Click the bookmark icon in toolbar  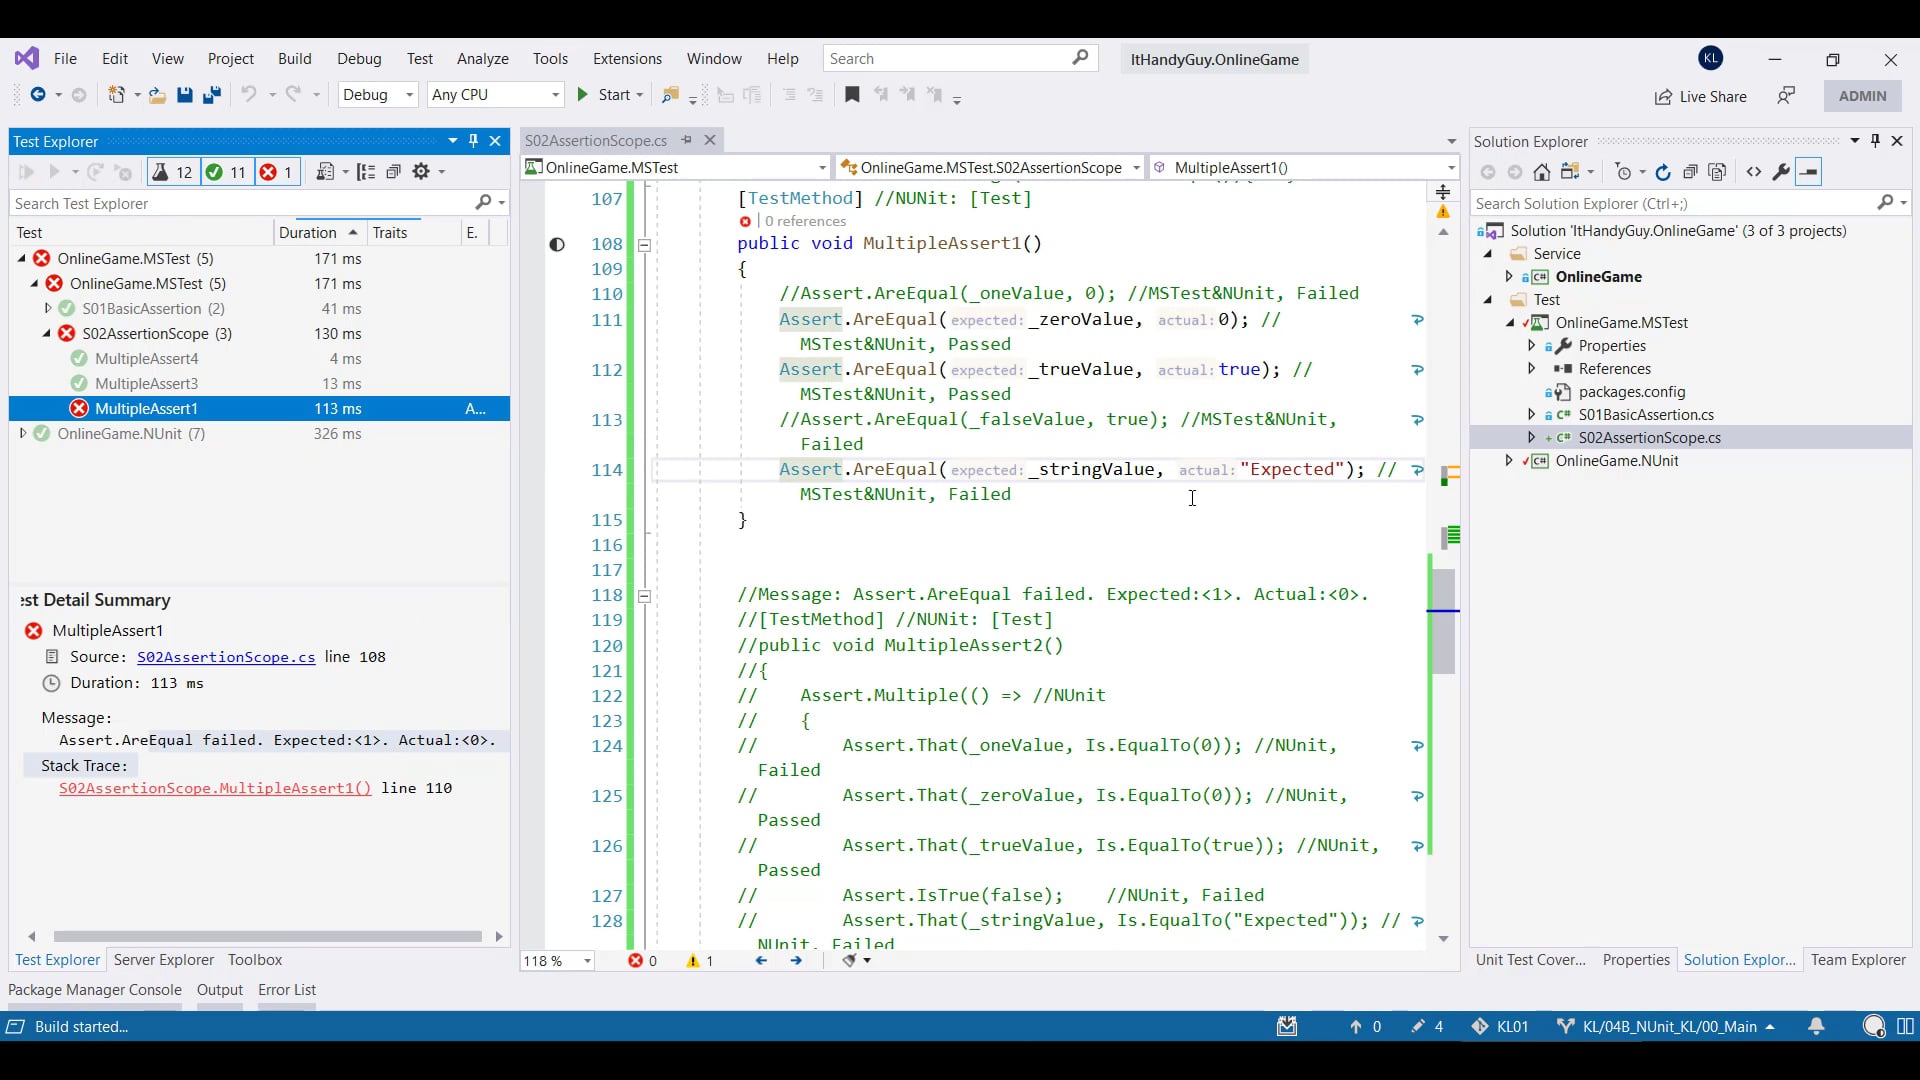pyautogui.click(x=852, y=95)
